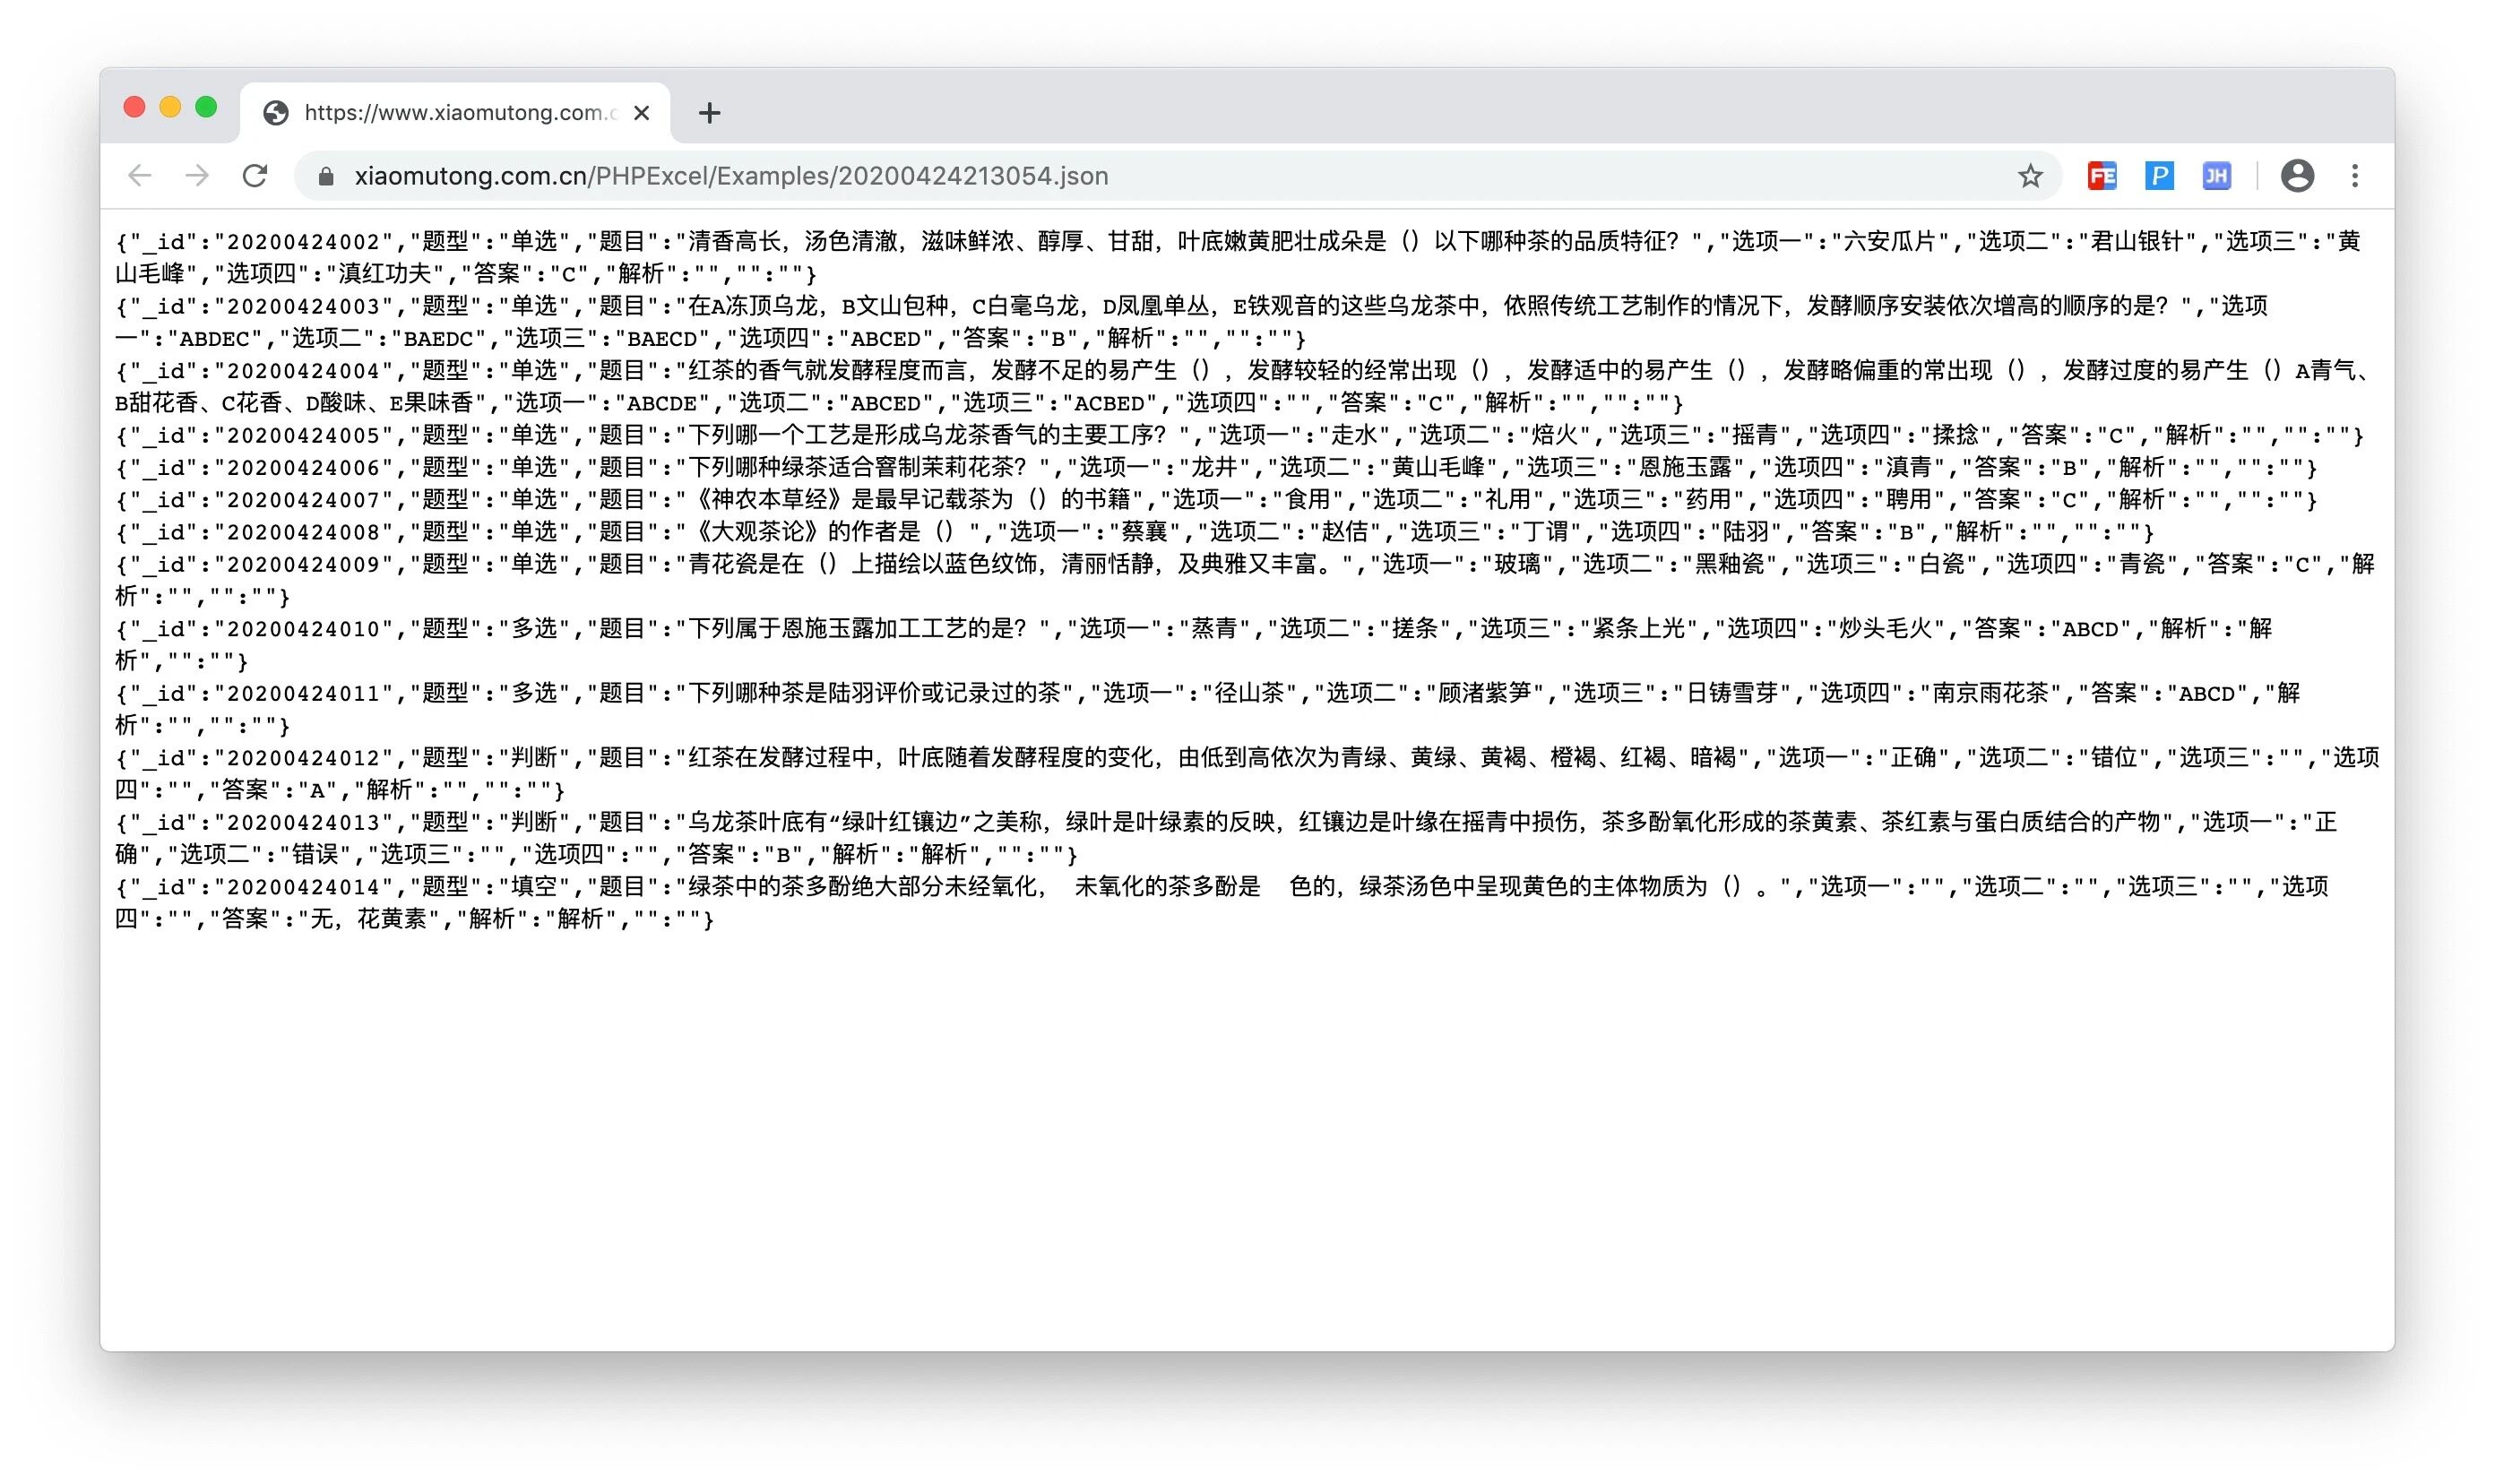Click the forward navigation arrow
Image resolution: width=2495 pixels, height=1484 pixels.
pyautogui.click(x=197, y=176)
